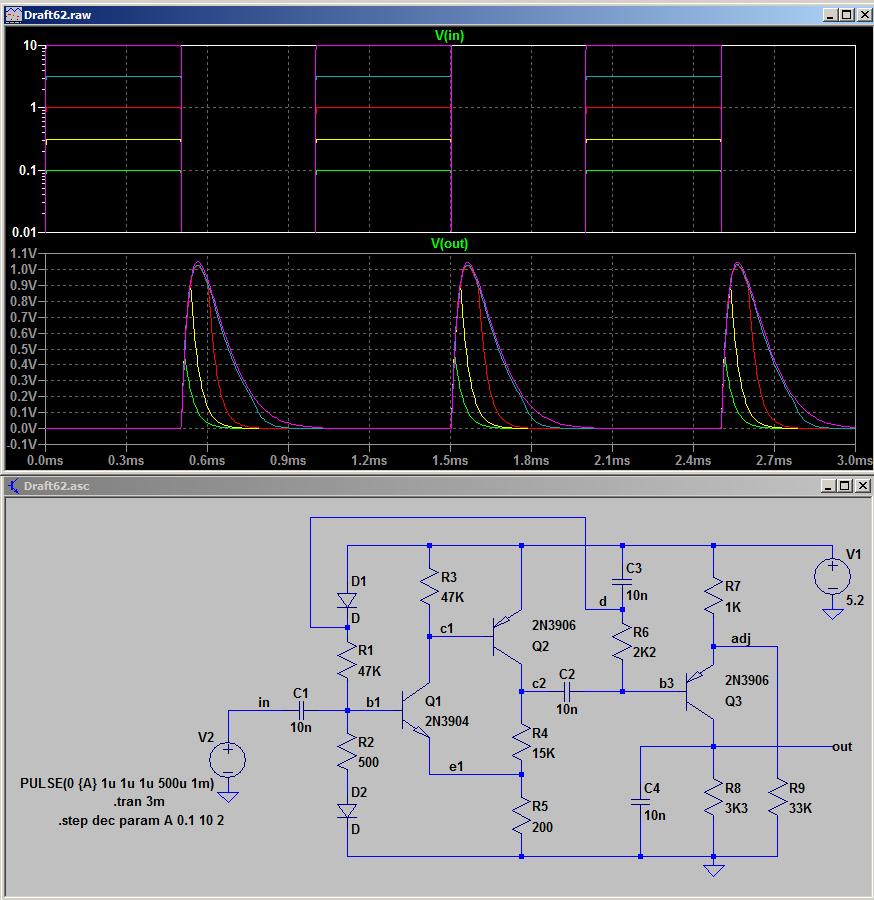This screenshot has height=900, width=874.
Task: Select resistor R5 200 symbol
Action: click(x=521, y=816)
